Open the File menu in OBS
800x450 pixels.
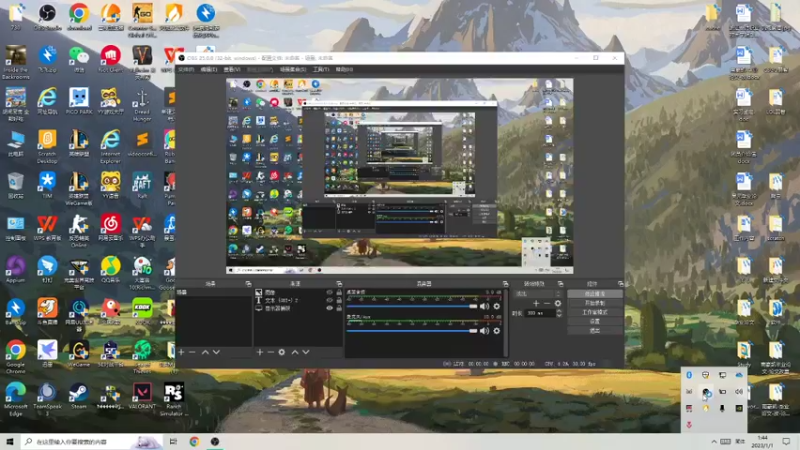[x=186, y=69]
